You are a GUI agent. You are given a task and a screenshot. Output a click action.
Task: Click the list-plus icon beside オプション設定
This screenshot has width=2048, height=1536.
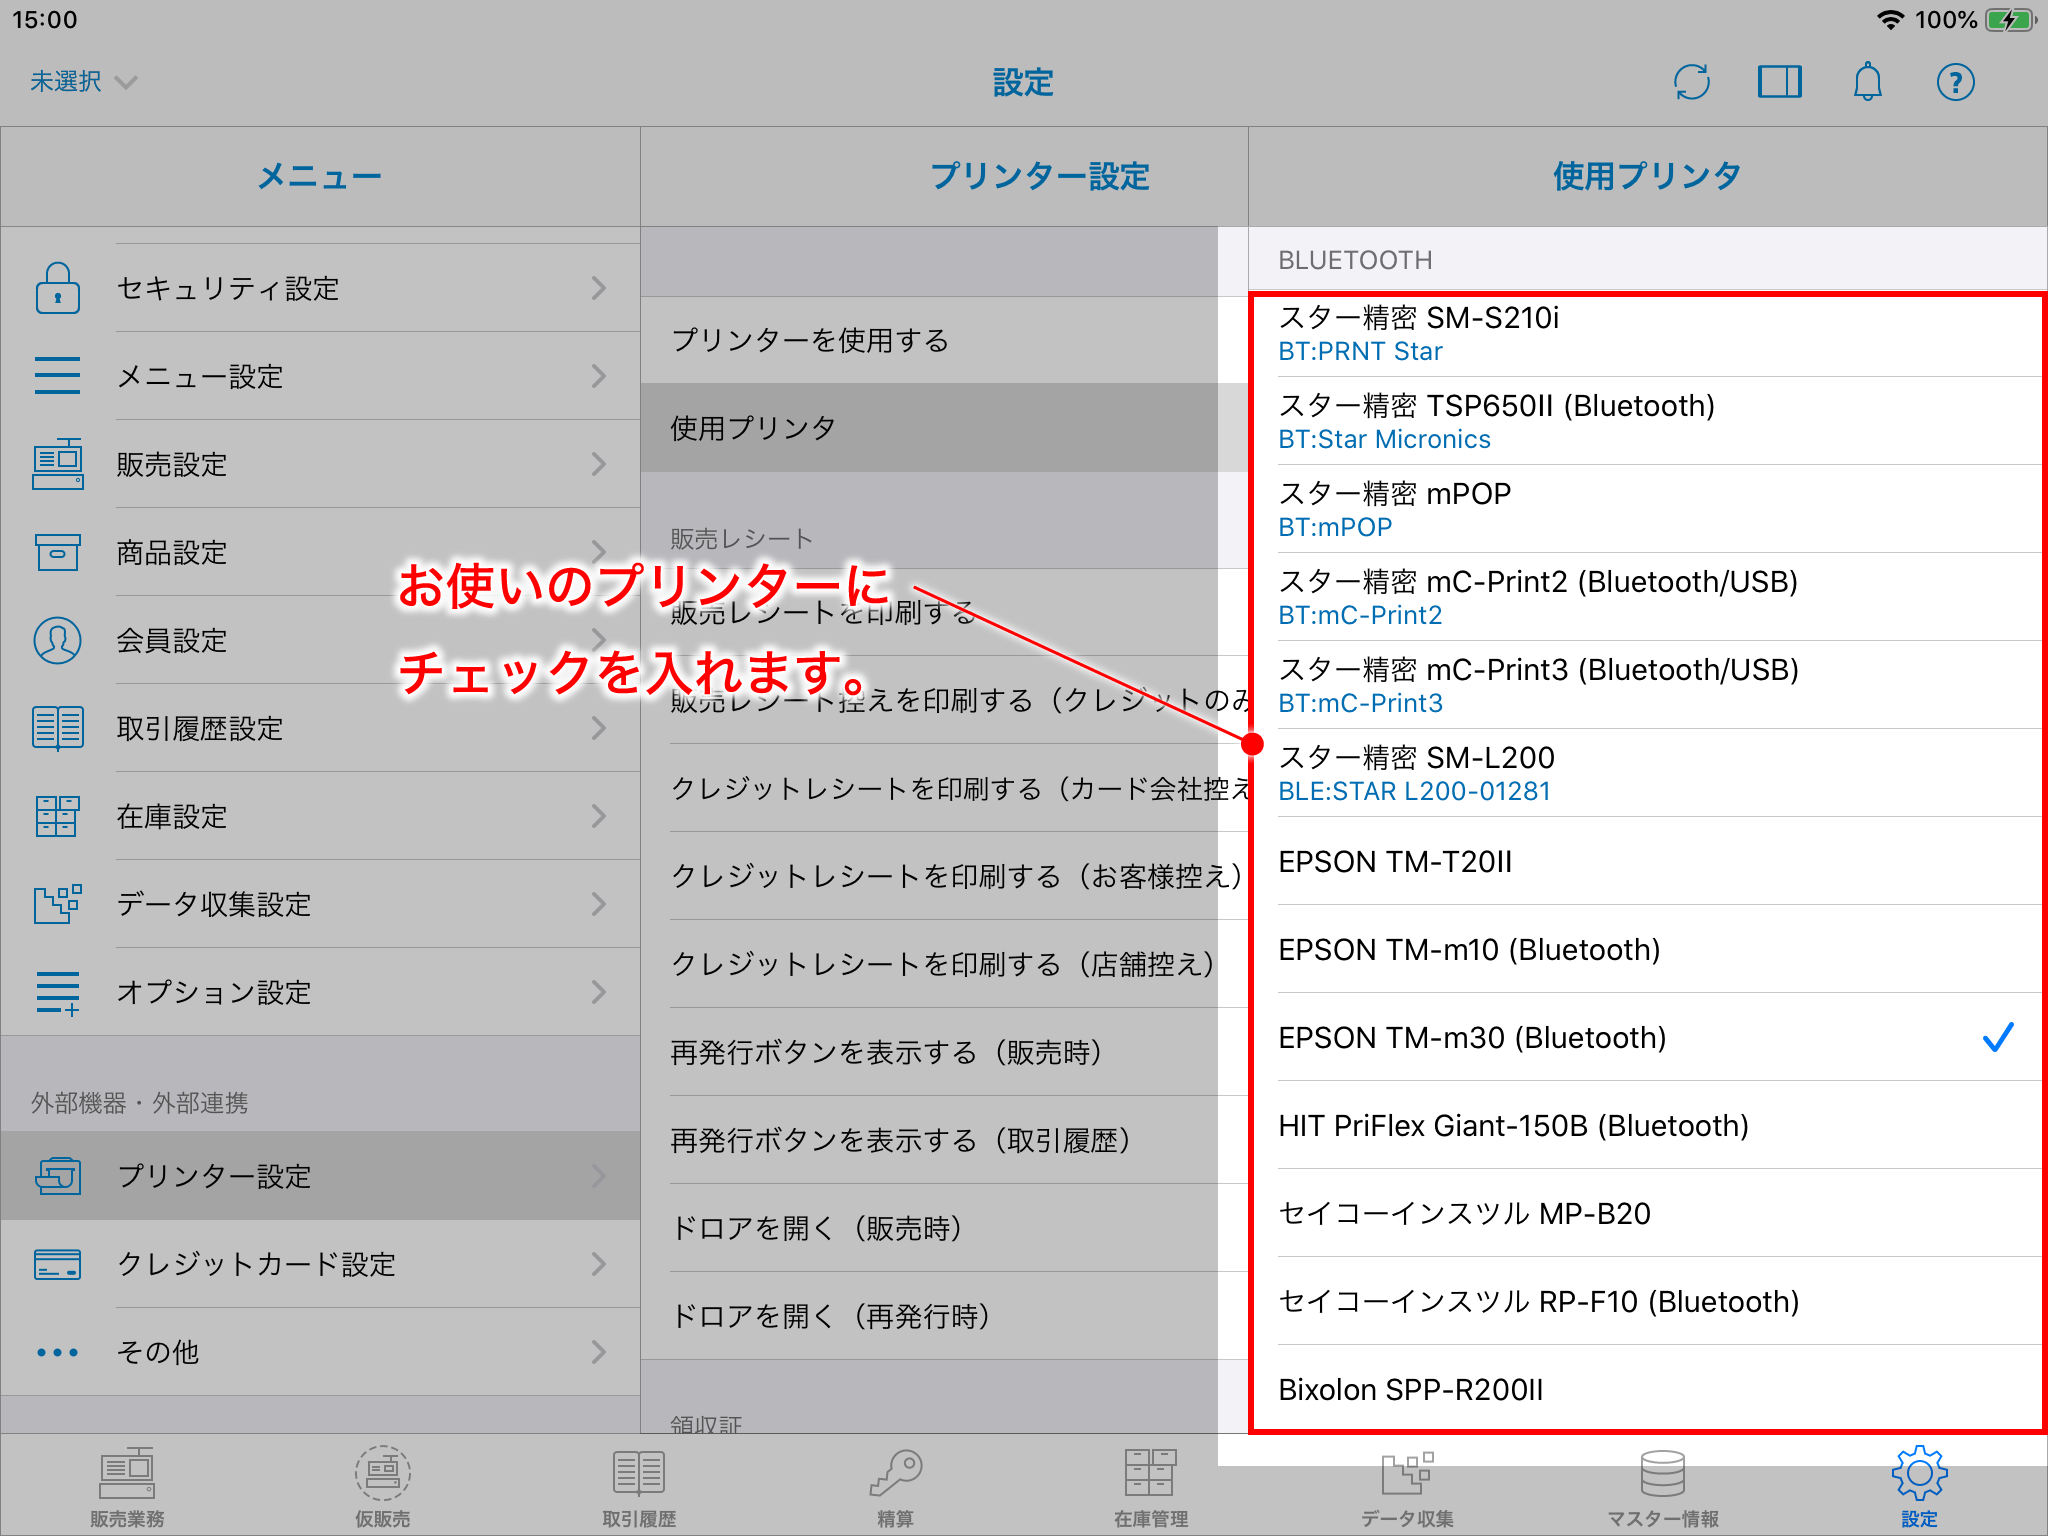(58, 992)
